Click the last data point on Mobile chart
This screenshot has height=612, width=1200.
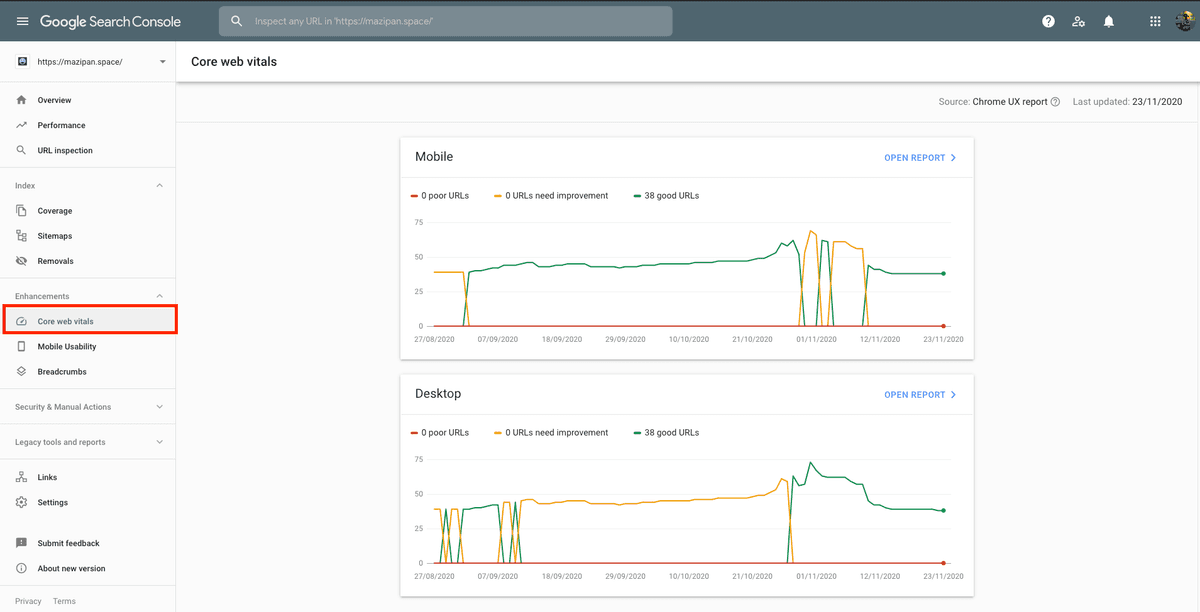pyautogui.click(x=943, y=274)
